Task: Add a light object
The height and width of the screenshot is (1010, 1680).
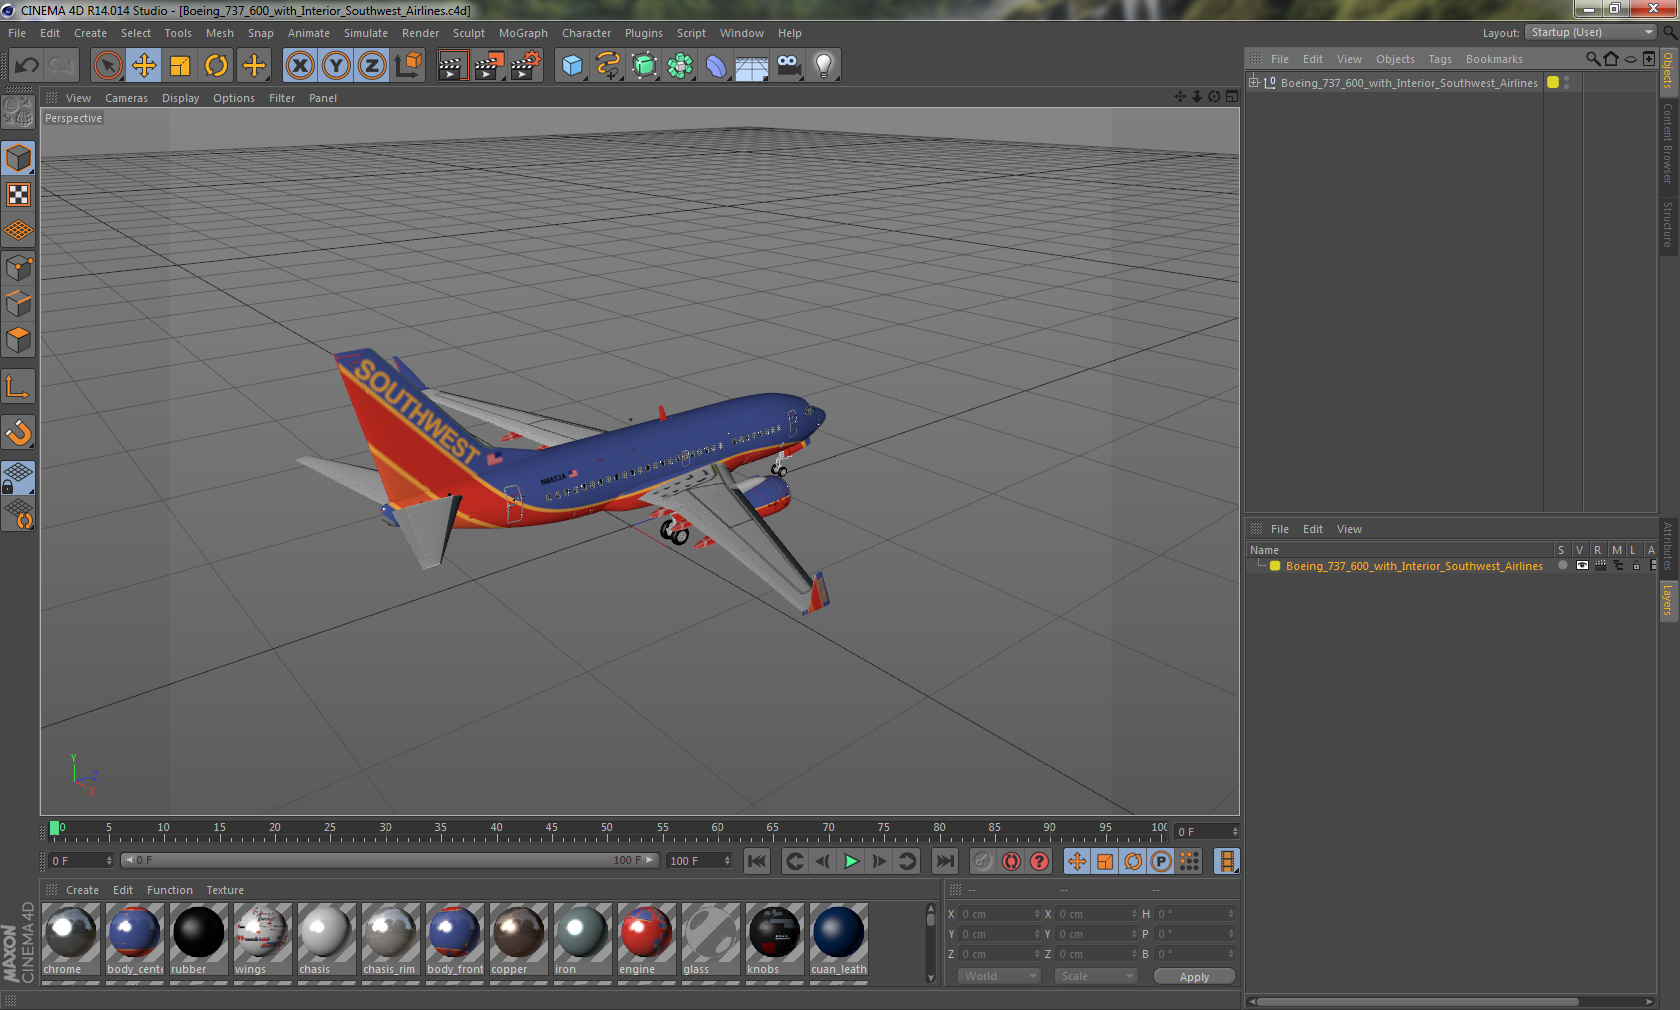Action: click(x=824, y=66)
